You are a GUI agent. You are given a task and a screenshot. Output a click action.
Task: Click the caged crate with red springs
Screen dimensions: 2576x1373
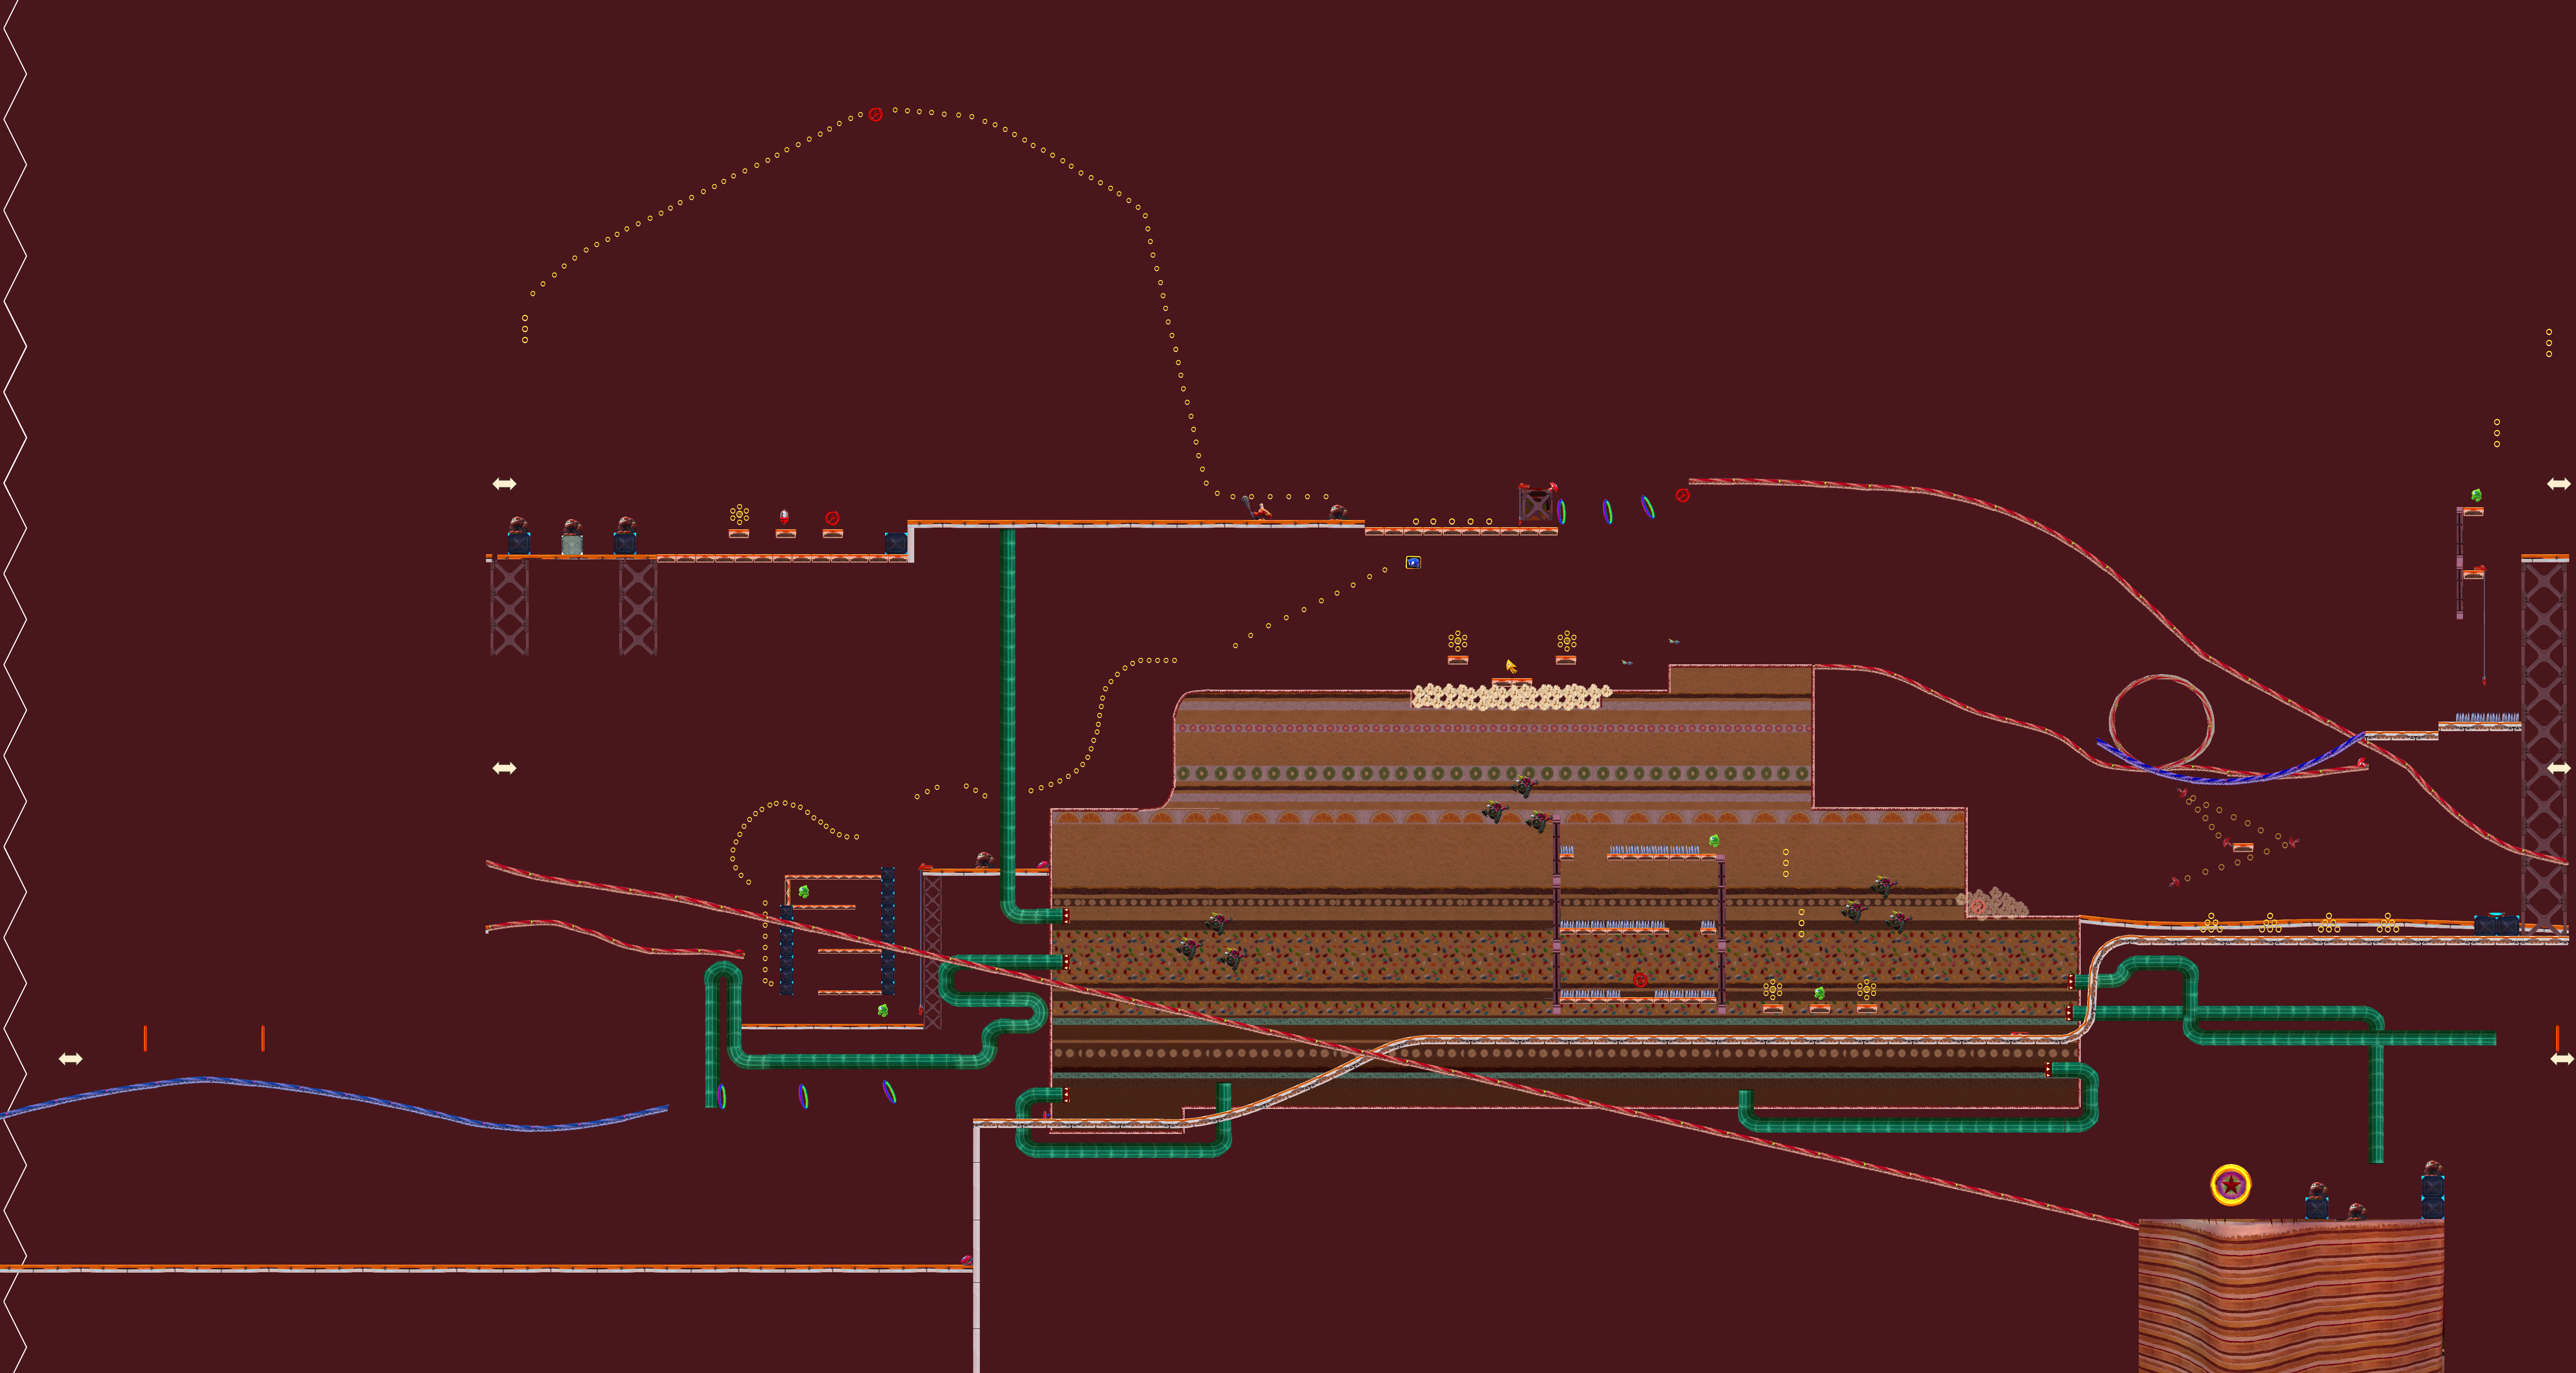tap(1537, 504)
